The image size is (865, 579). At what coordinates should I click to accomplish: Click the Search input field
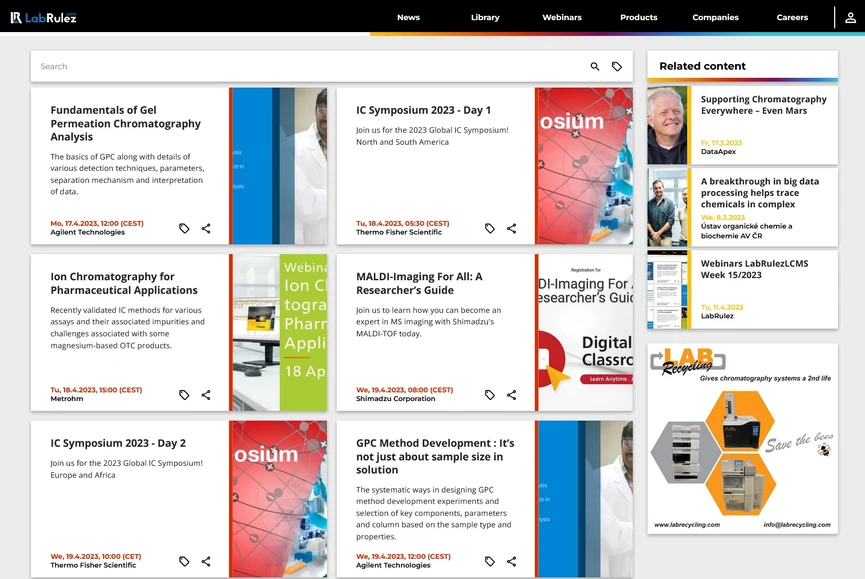309,66
